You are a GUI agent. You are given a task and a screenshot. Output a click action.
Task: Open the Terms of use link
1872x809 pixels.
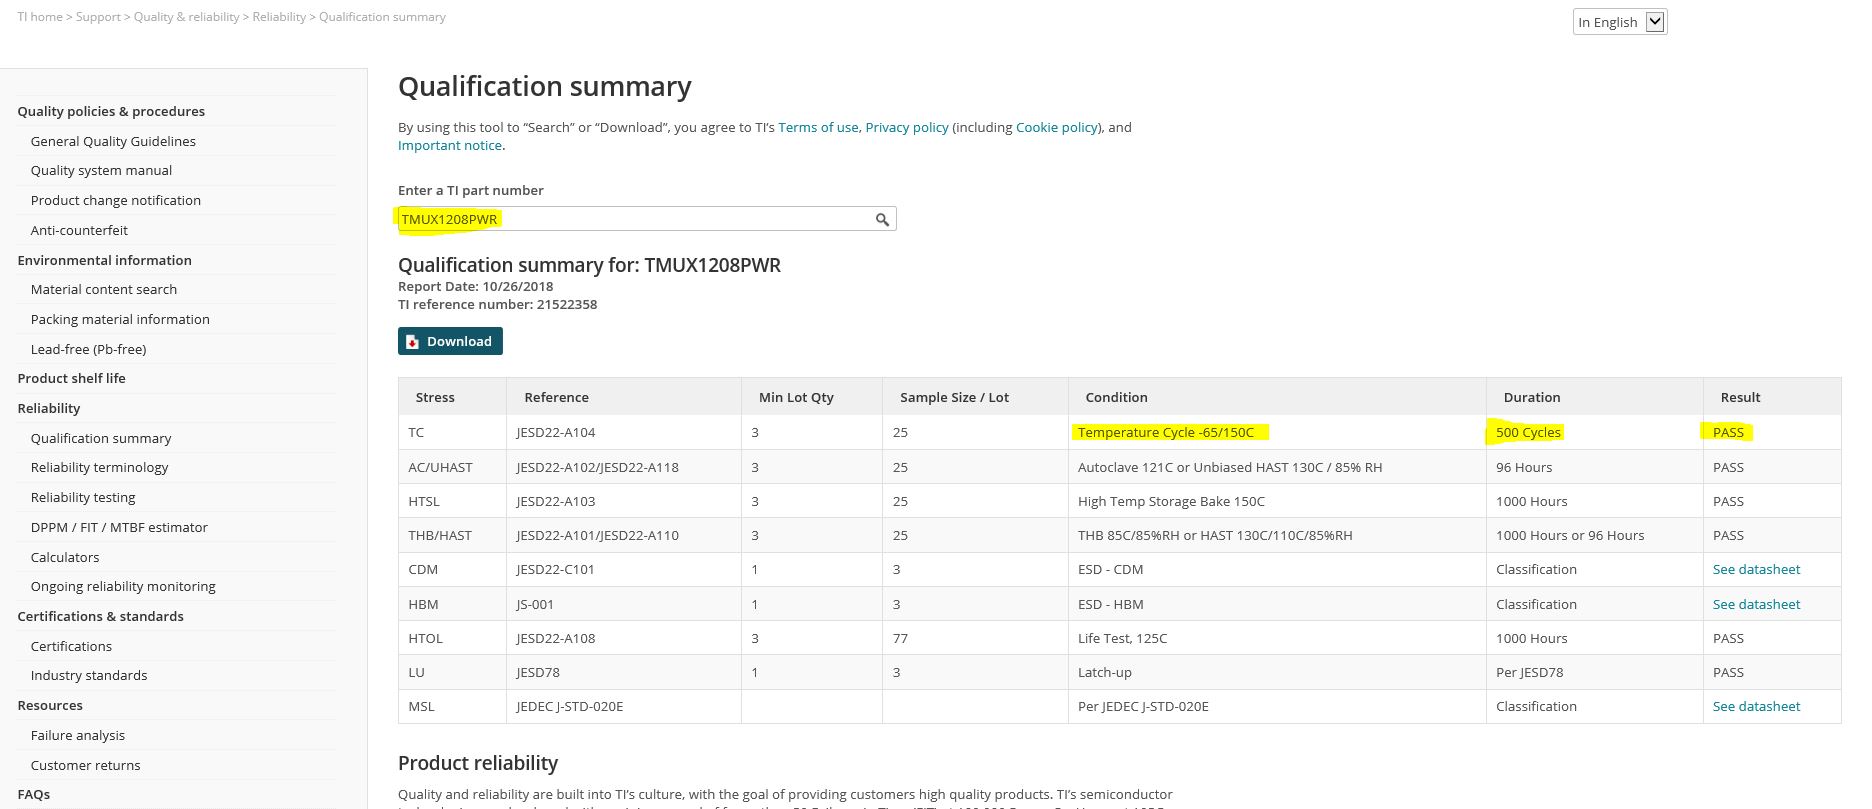click(818, 127)
